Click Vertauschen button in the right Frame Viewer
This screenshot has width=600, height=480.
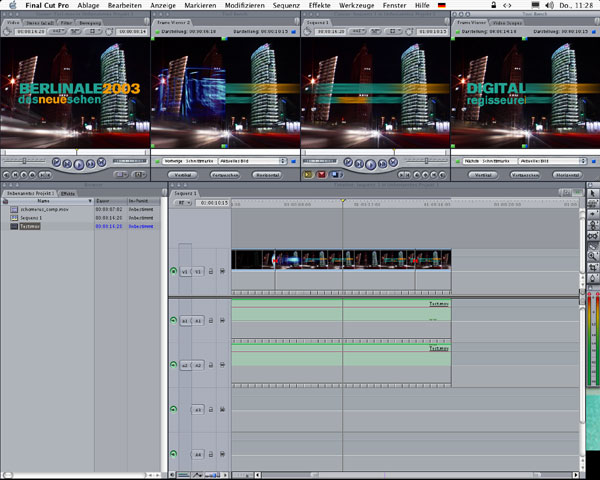coord(525,175)
